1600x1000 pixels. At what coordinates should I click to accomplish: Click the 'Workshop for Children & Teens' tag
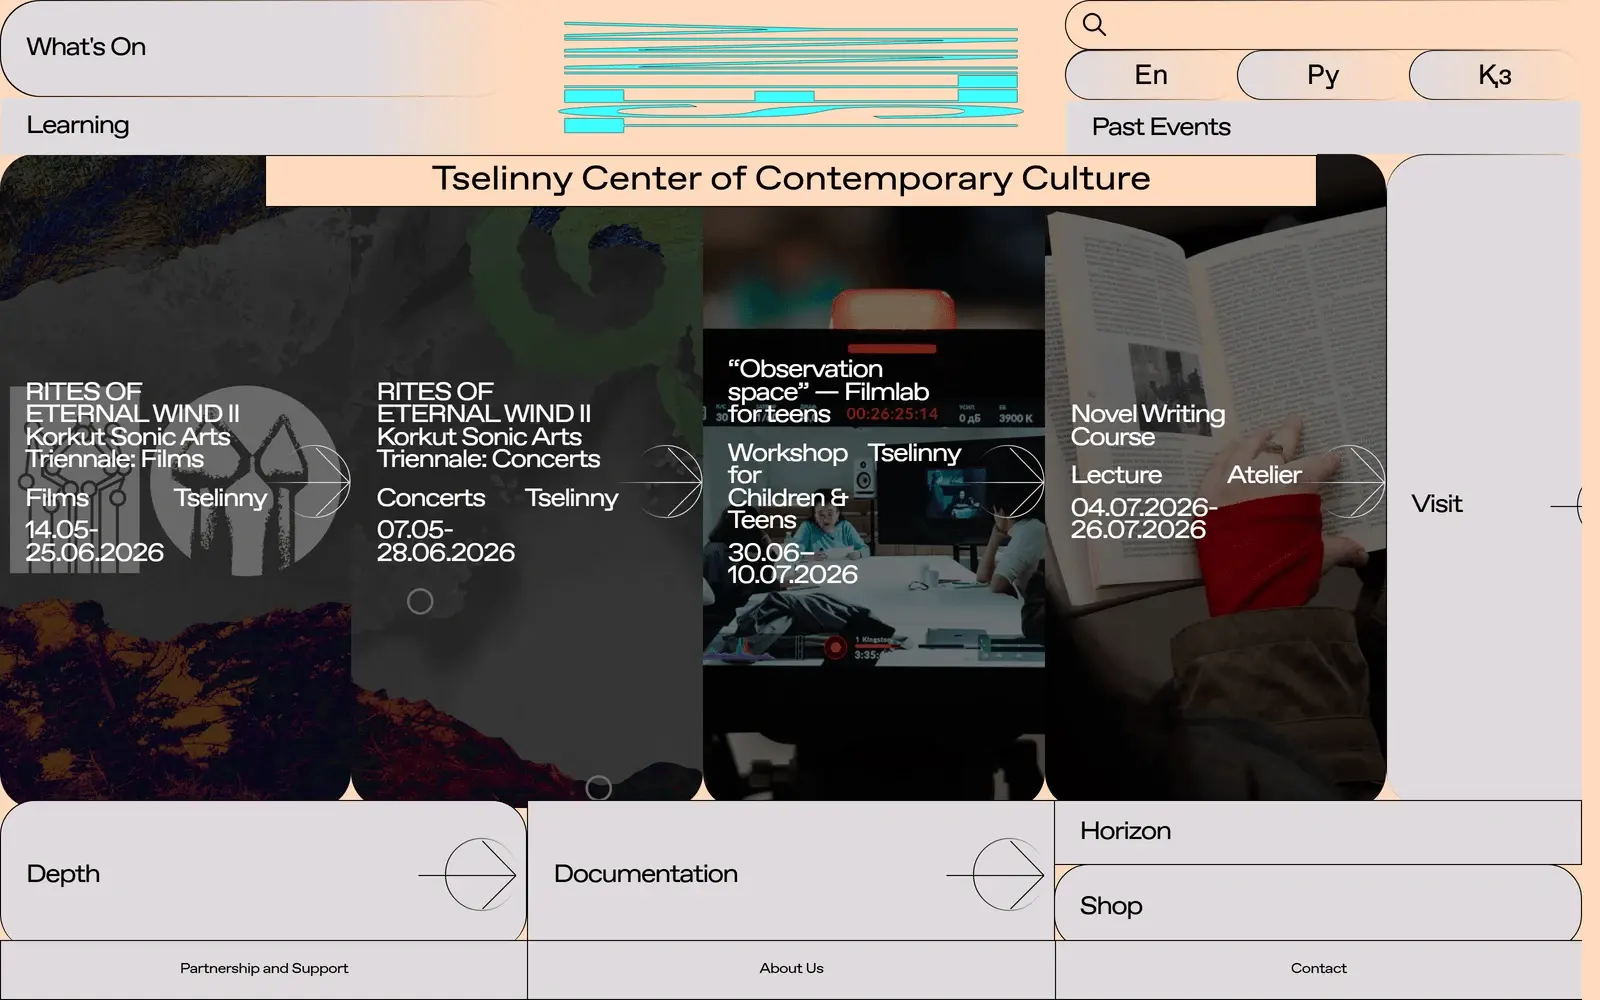coord(788,487)
